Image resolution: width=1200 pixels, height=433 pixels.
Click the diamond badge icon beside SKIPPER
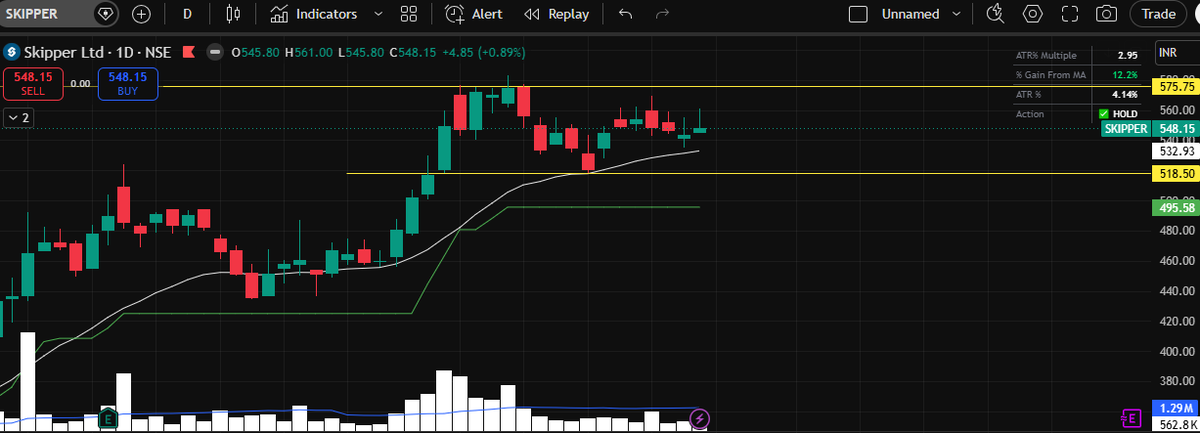pos(107,14)
